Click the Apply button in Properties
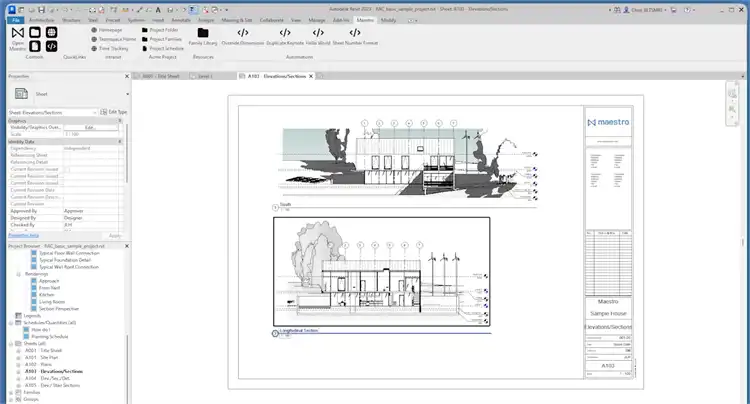The height and width of the screenshot is (404, 750). [x=115, y=236]
